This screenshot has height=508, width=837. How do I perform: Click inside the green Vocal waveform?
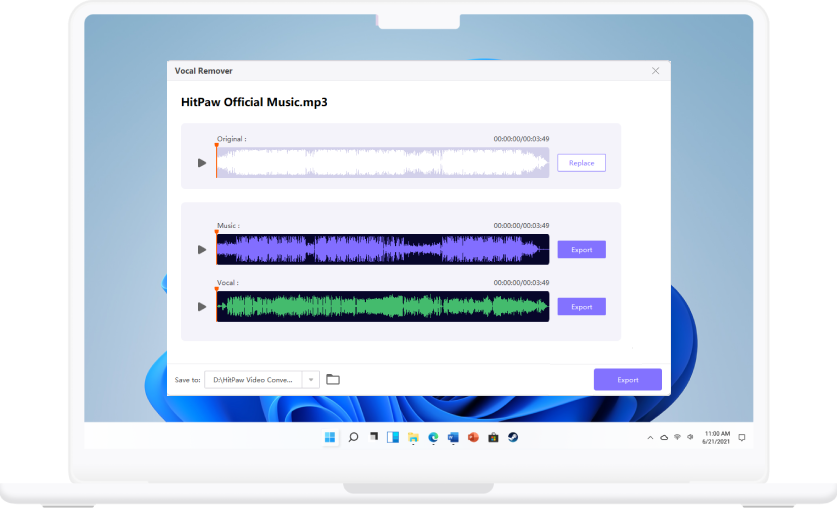[x=382, y=307]
